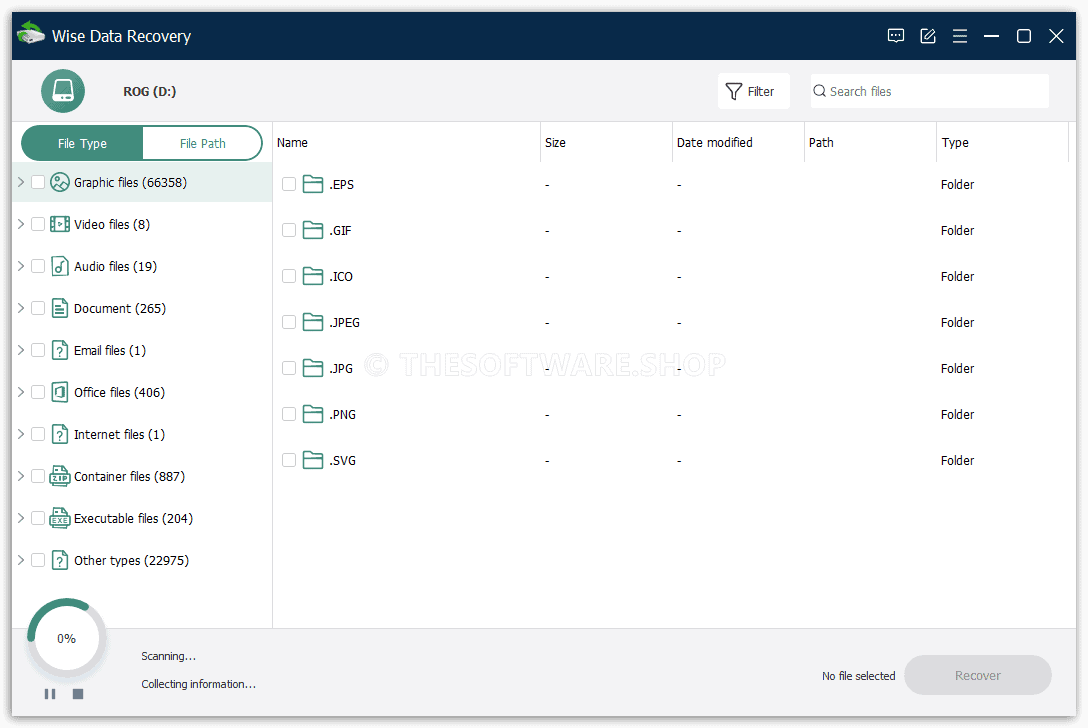1088x728 pixels.
Task: Check the Graphic files checkbox
Action: click(x=38, y=183)
